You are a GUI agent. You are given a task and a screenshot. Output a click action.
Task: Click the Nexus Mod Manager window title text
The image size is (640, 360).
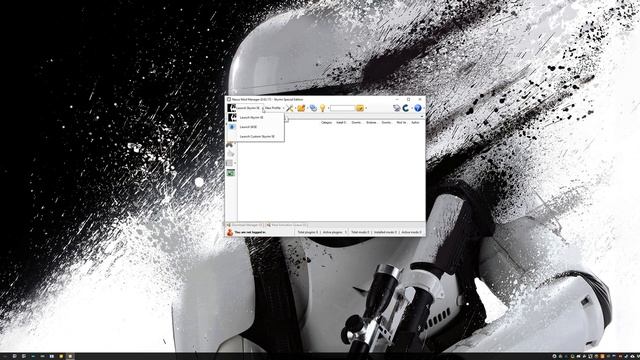tap(267, 99)
